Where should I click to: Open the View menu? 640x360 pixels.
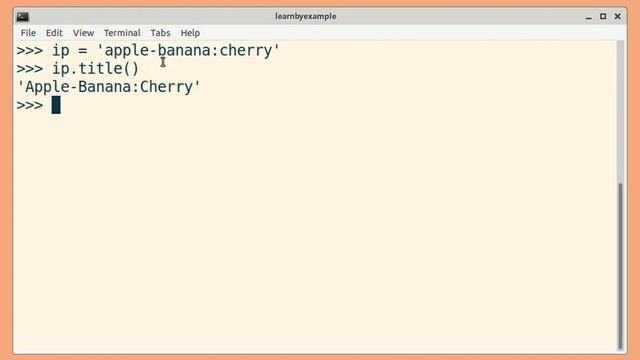pos(83,33)
